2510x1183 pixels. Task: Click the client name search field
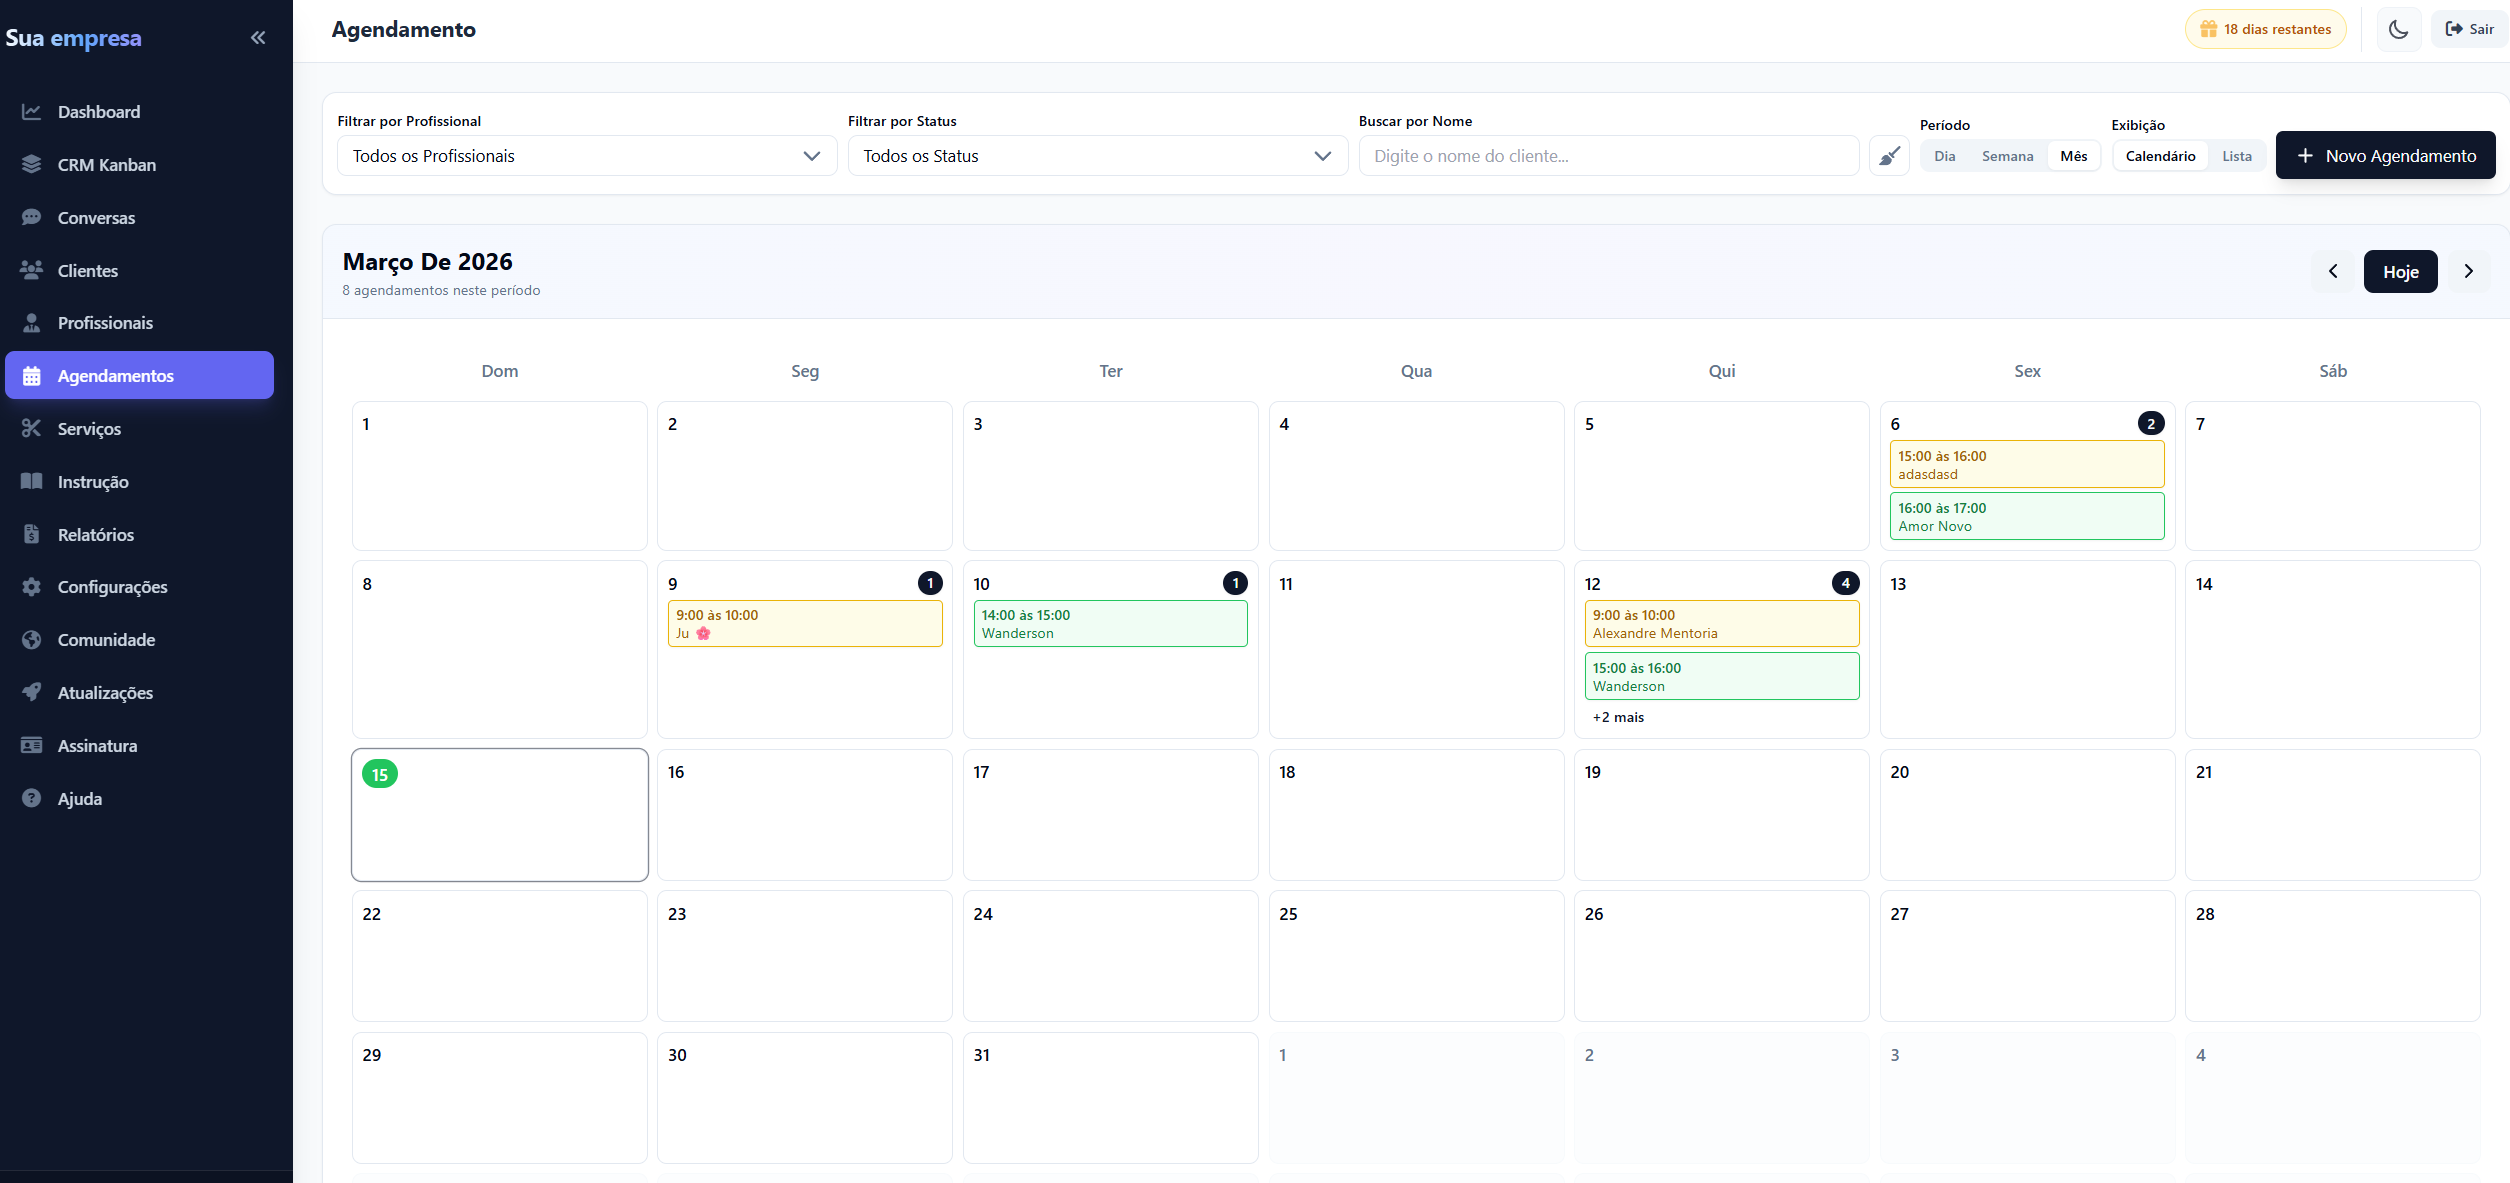pos(1608,156)
